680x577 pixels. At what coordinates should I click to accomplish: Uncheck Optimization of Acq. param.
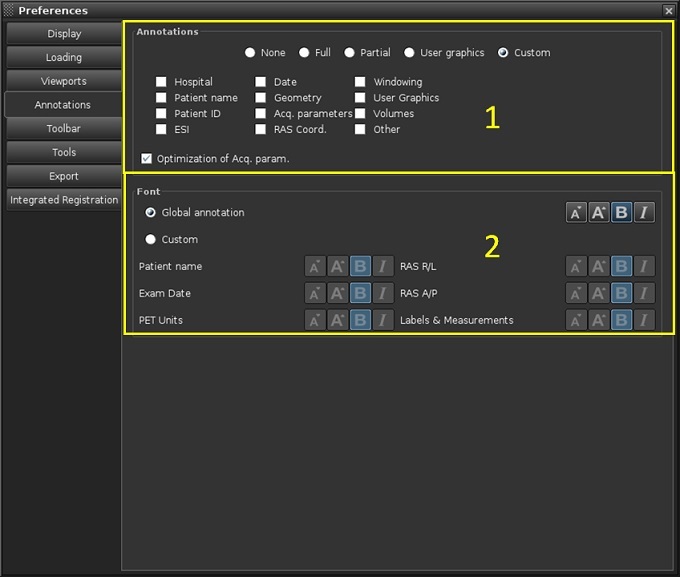[x=147, y=159]
